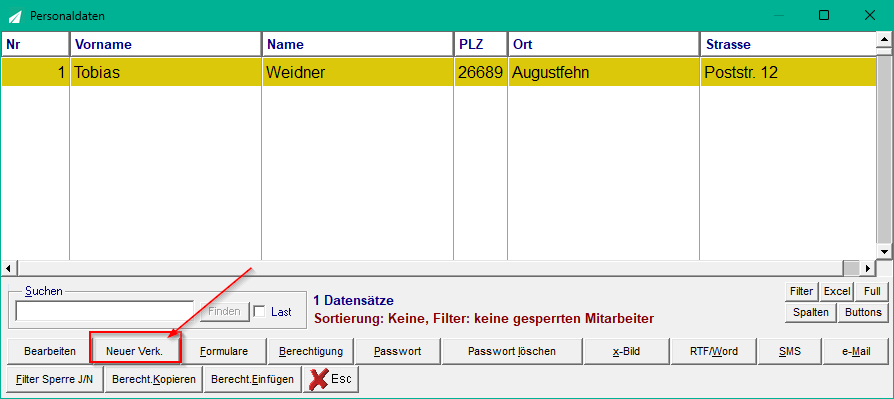Click row number 1 cell
The image size is (894, 399).
(x=35, y=72)
